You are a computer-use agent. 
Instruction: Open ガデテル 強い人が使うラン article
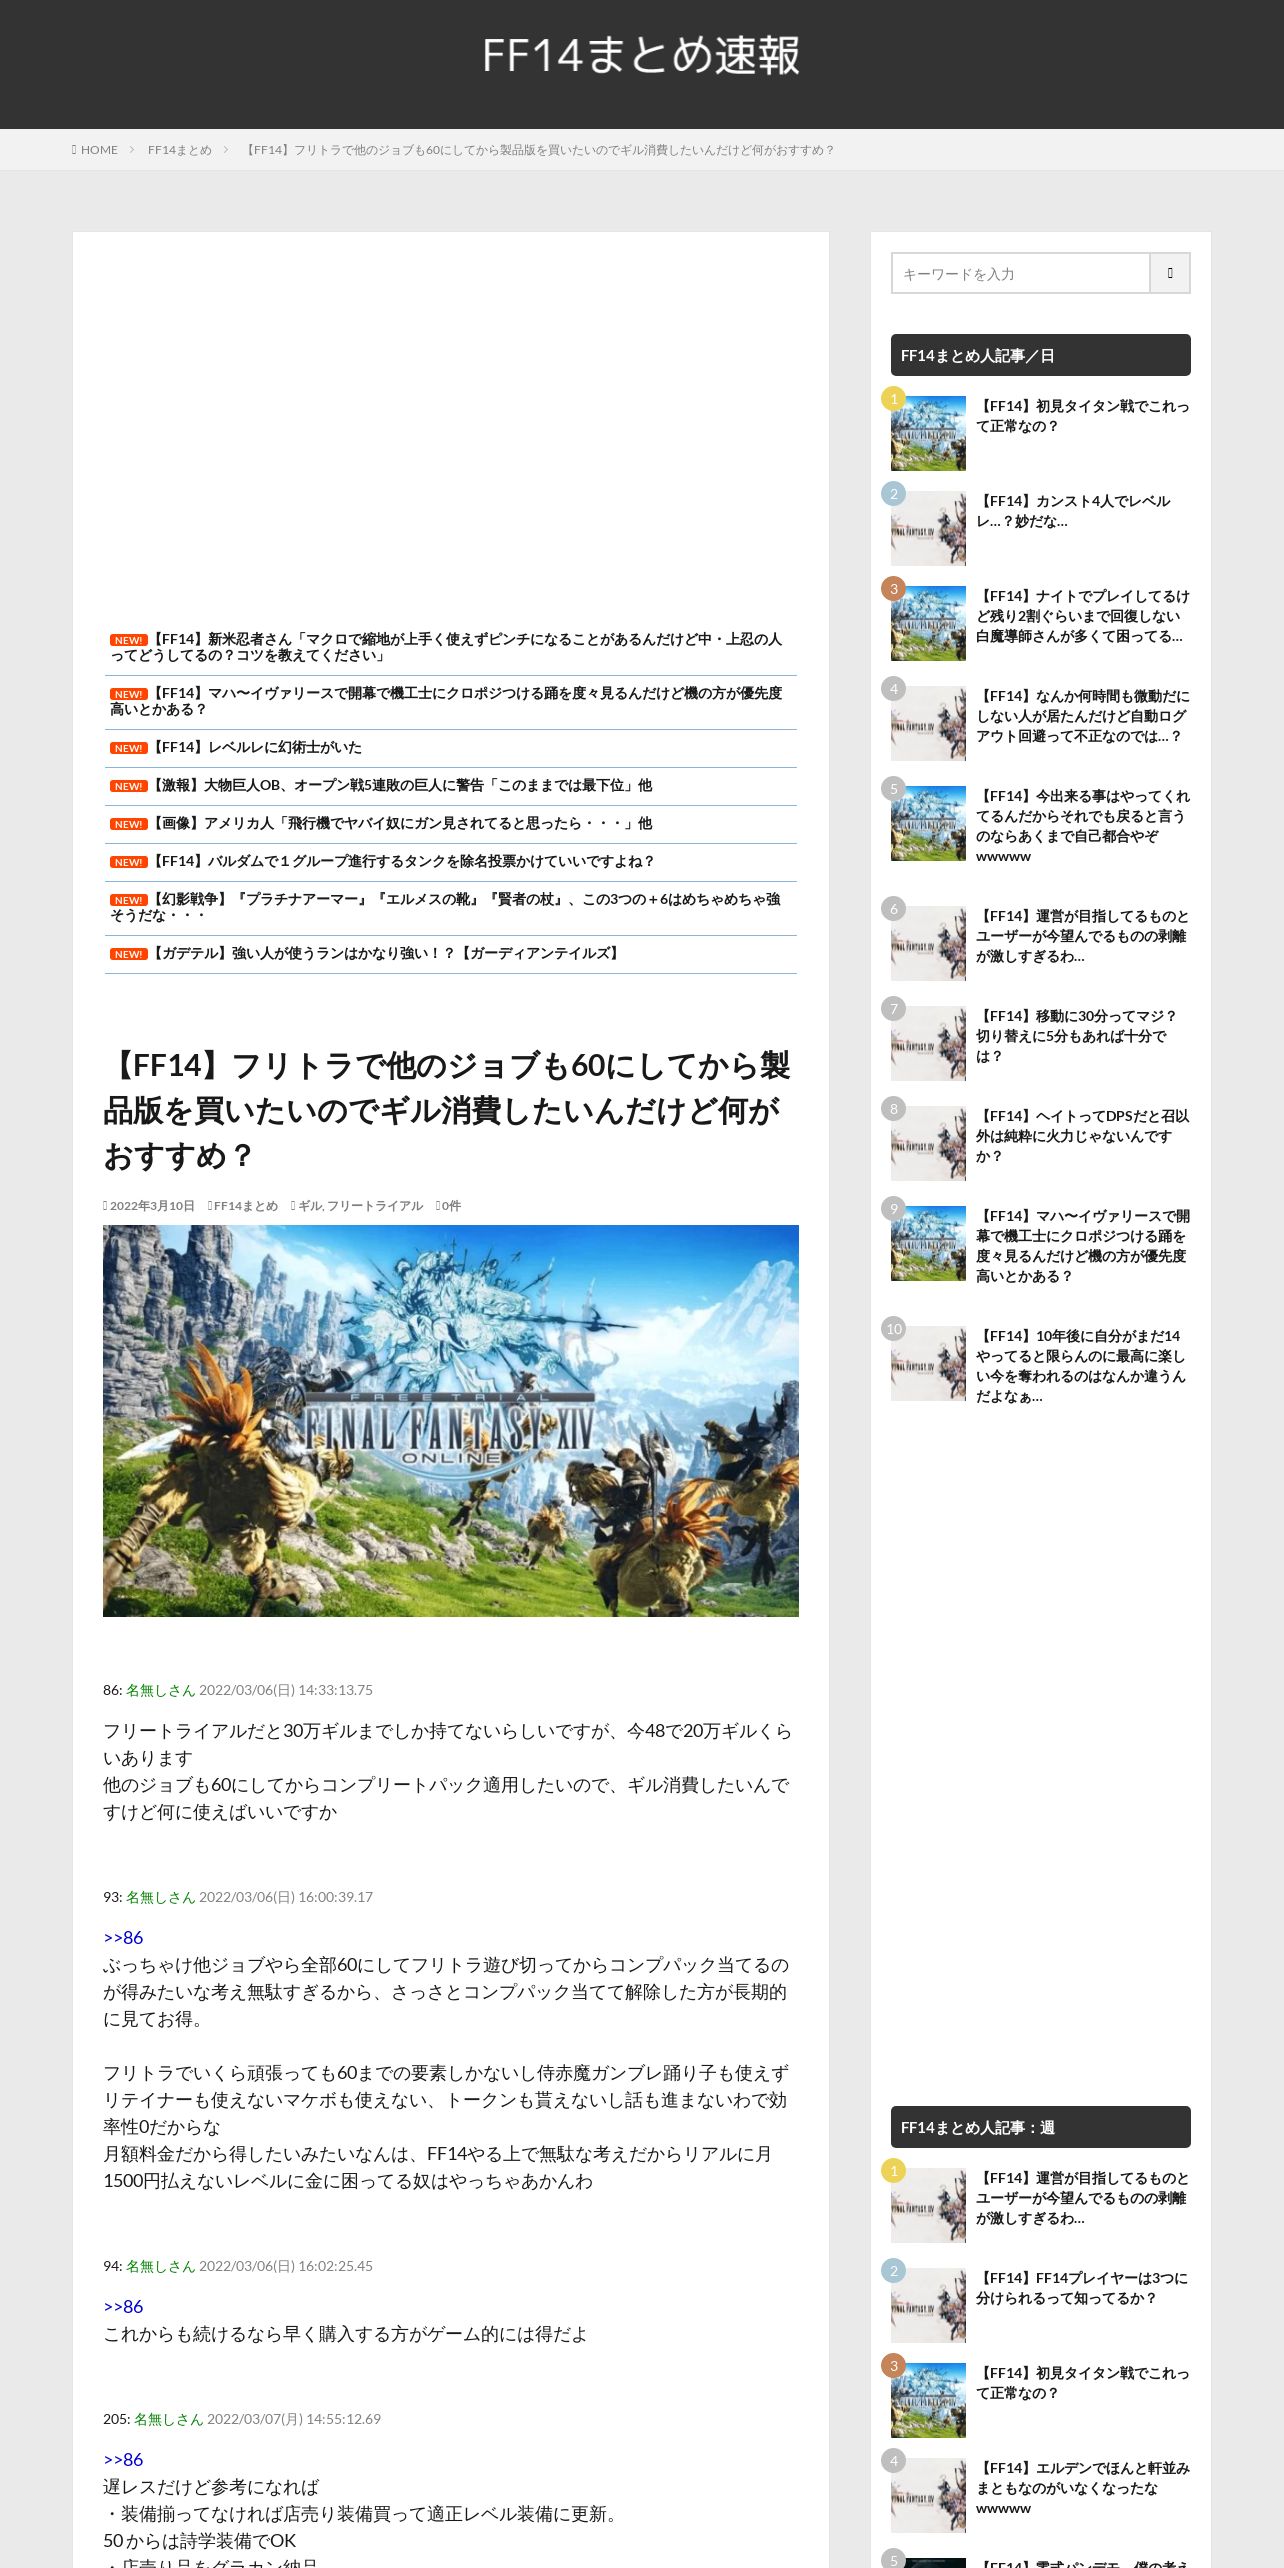pyautogui.click(x=386, y=953)
